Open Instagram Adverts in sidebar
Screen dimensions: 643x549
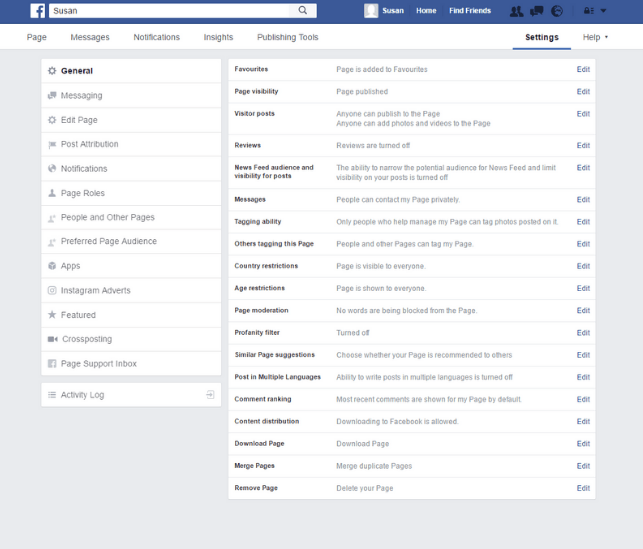pos(95,291)
